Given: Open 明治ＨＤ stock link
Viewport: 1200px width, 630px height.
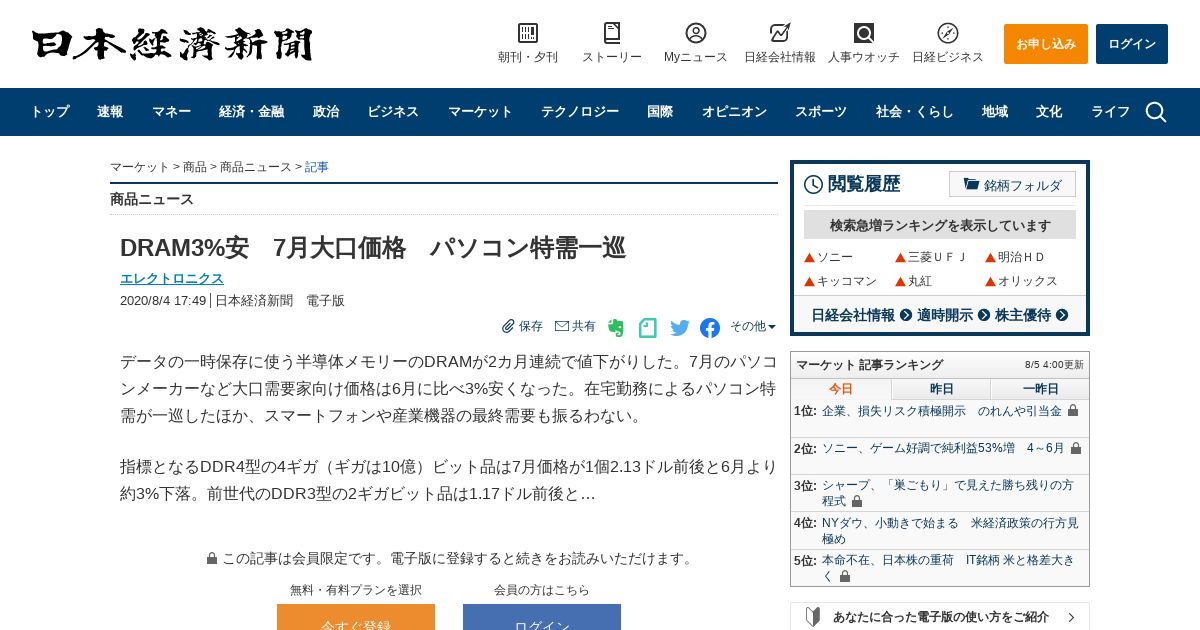Looking at the screenshot, I should pos(1021,257).
